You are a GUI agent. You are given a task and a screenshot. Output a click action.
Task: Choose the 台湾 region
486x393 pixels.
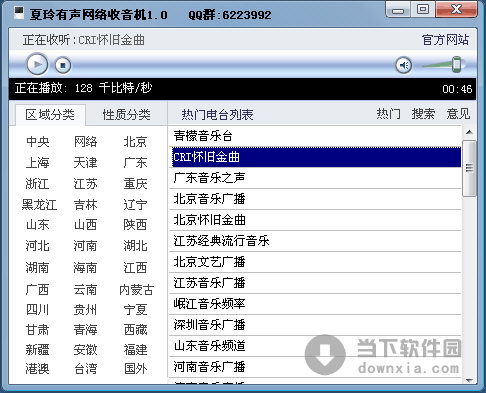tap(85, 369)
